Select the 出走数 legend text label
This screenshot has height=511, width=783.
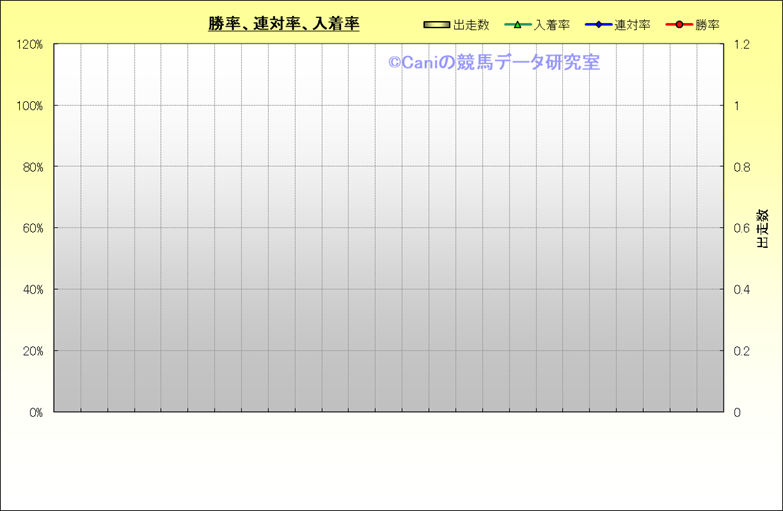tap(471, 25)
